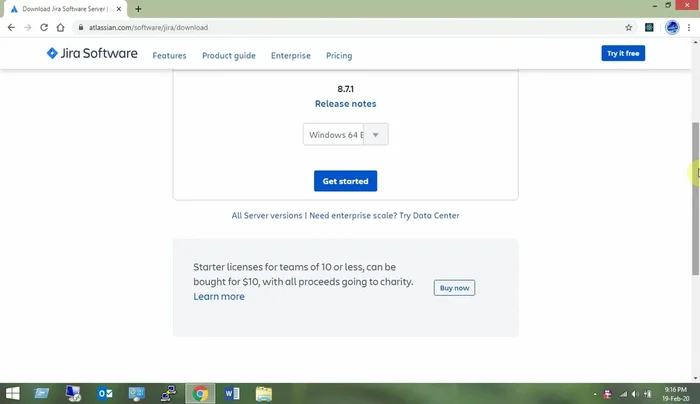Open the Windows Start menu

pyautogui.click(x=12, y=393)
